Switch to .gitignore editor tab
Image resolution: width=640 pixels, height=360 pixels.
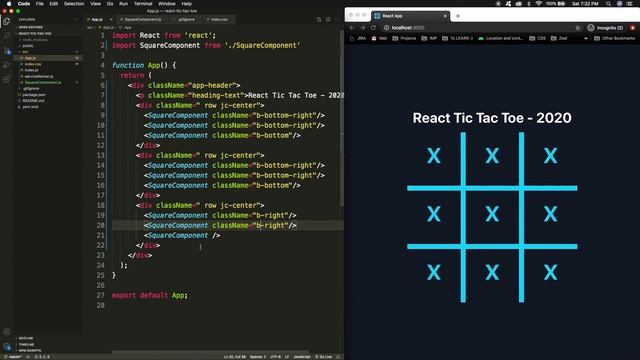point(186,19)
